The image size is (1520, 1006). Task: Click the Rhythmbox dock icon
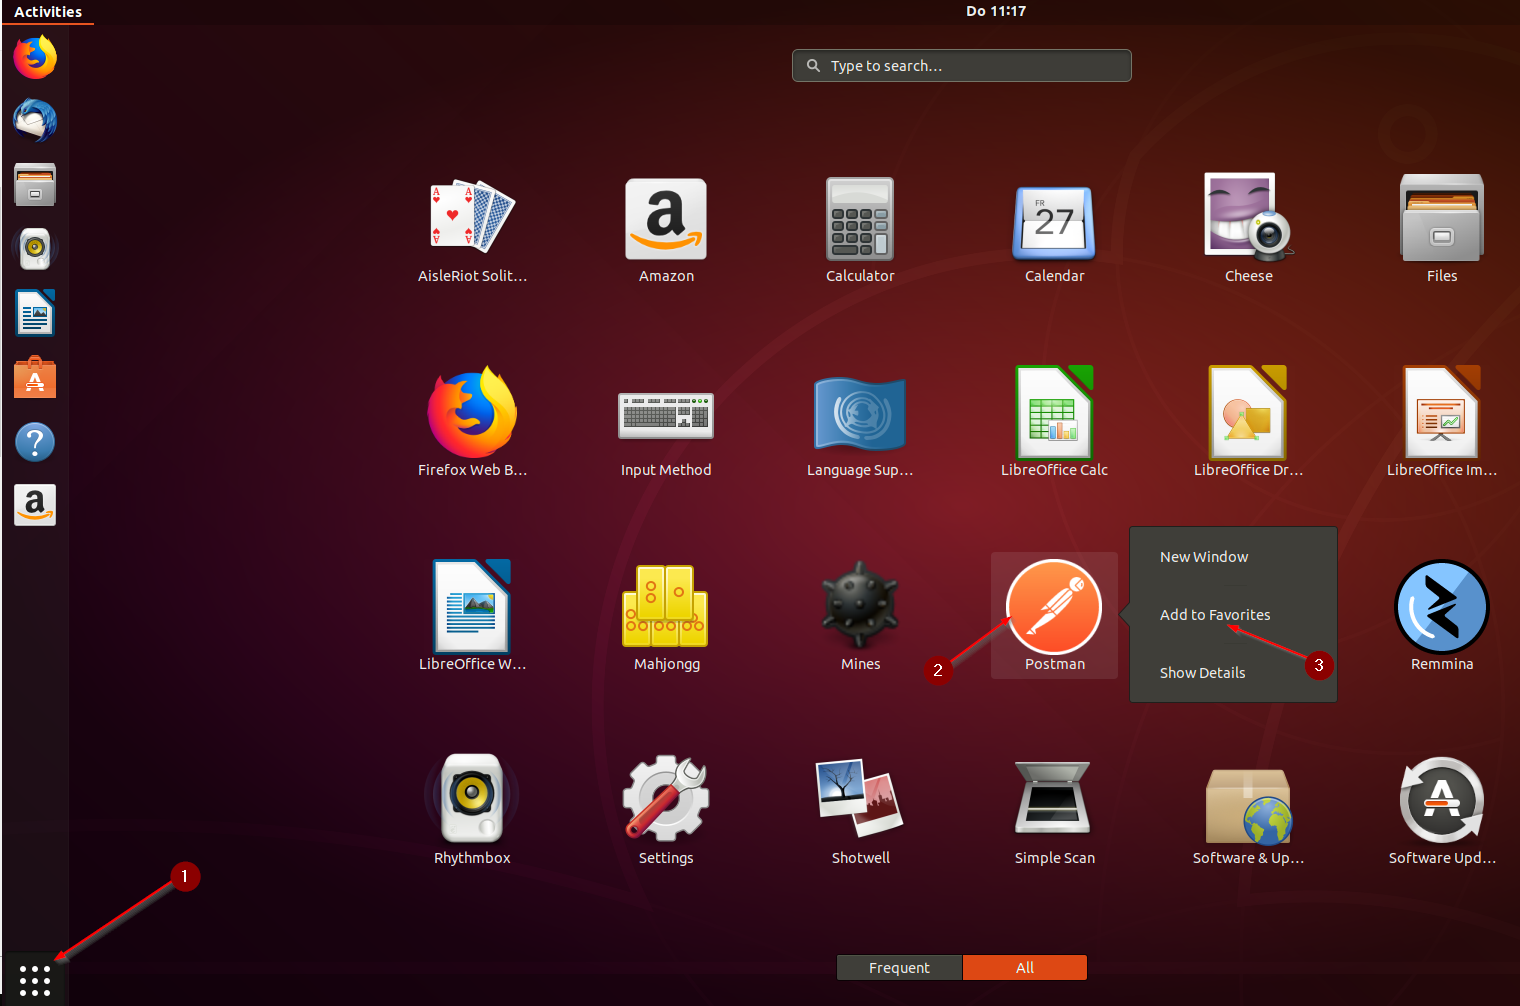point(35,249)
